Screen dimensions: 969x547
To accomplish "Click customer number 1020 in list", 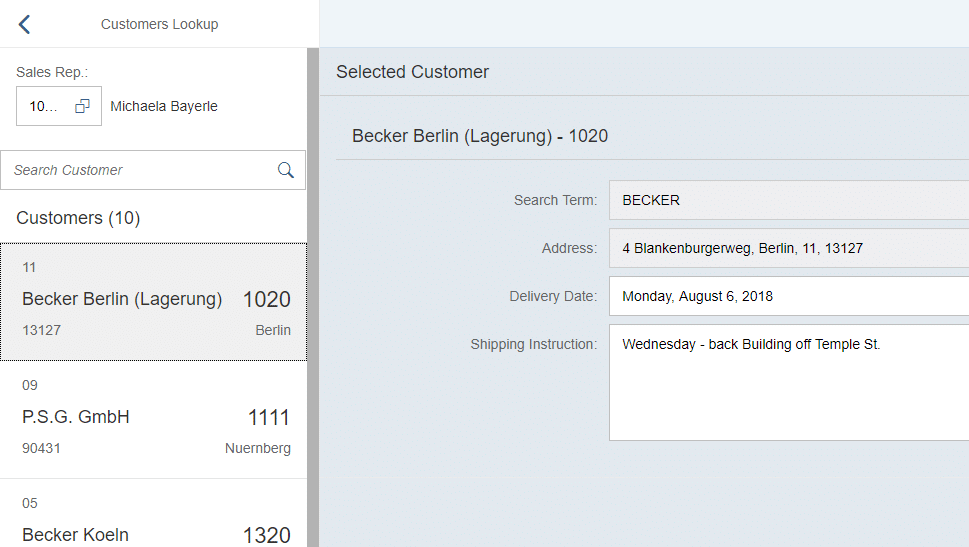I will point(266,299).
